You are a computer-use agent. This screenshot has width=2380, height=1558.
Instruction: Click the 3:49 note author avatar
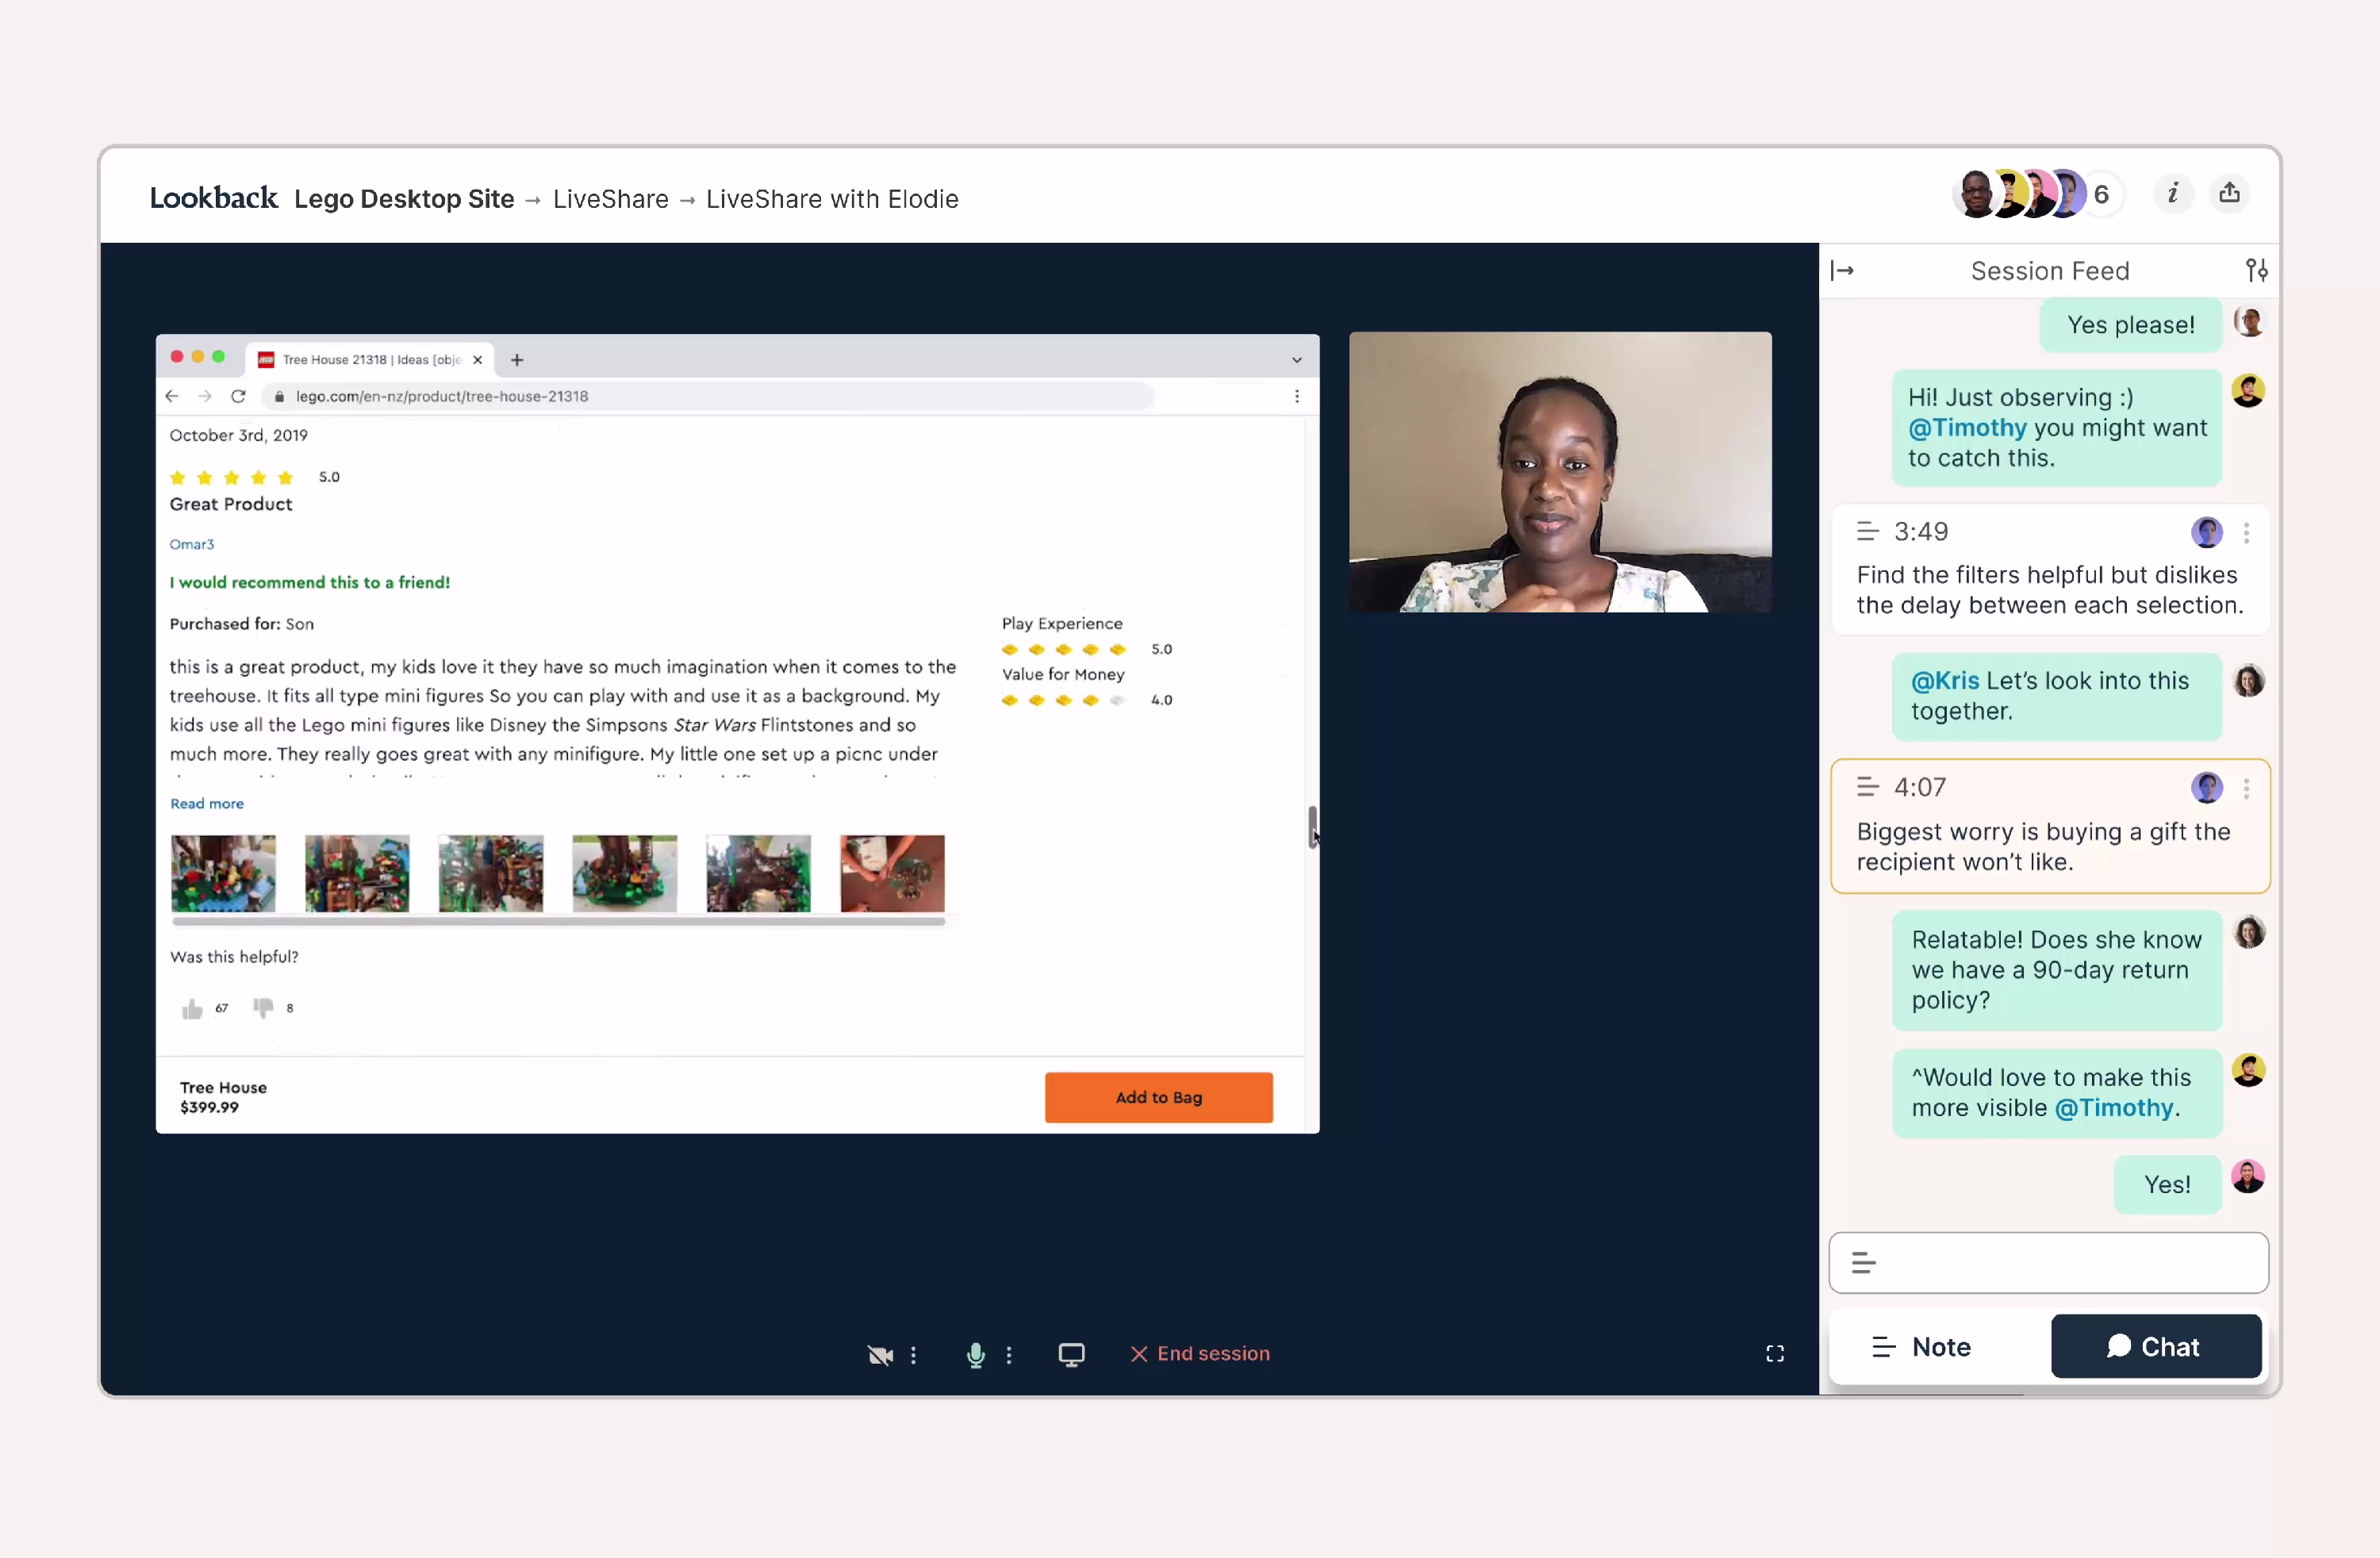2206,532
